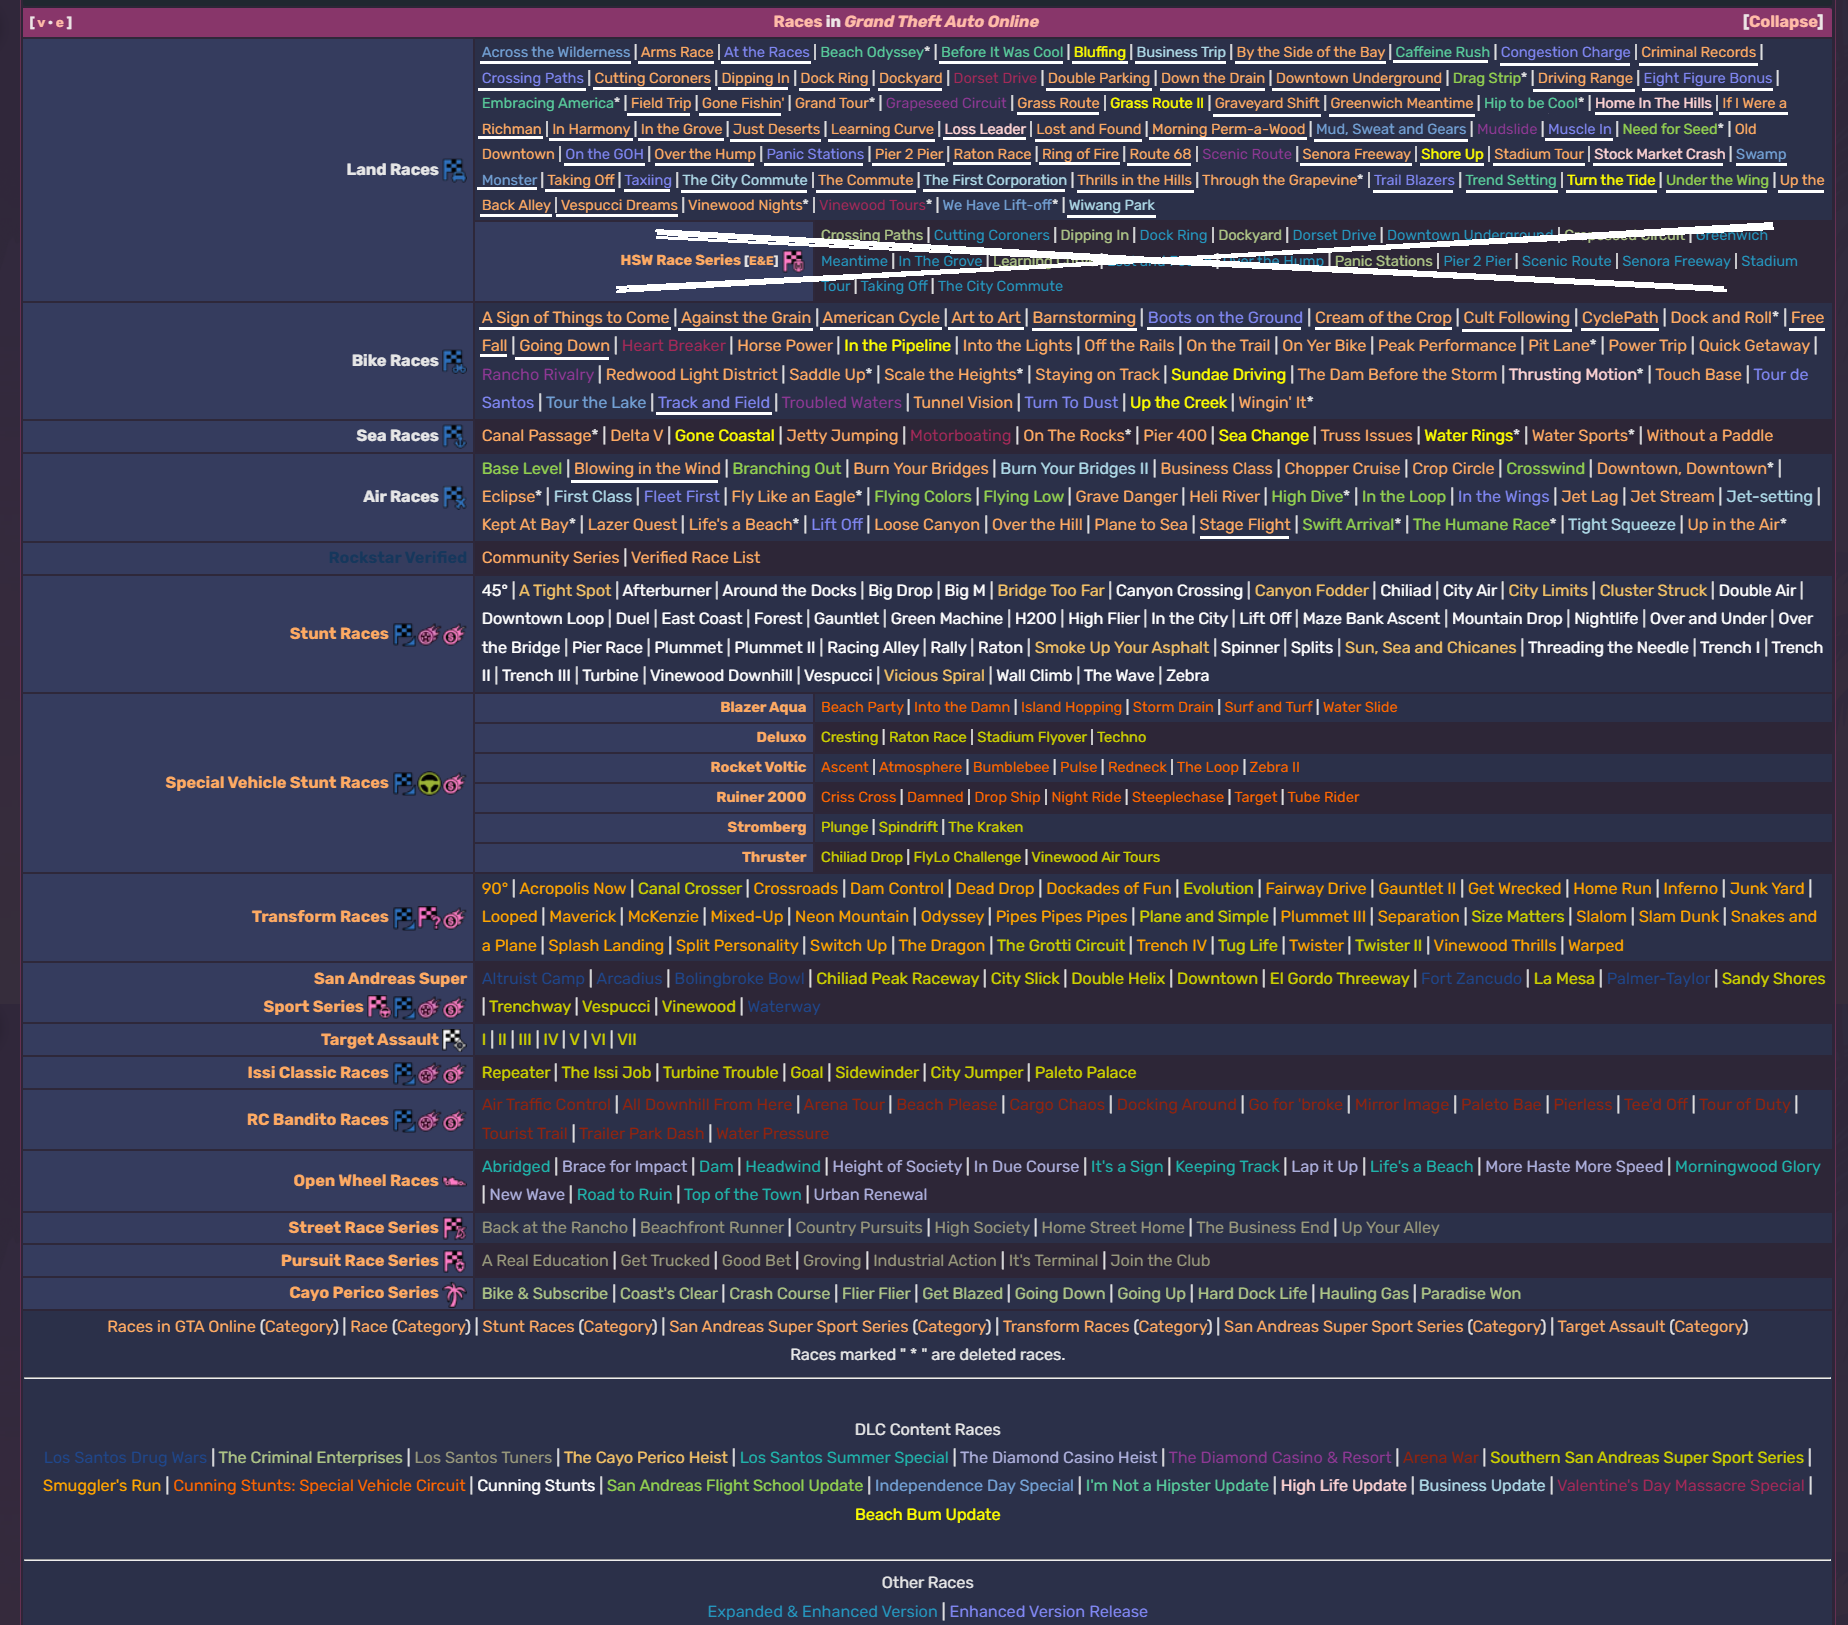Open Target Assault 'VII' link
The width and height of the screenshot is (1848, 1625).
(627, 1040)
